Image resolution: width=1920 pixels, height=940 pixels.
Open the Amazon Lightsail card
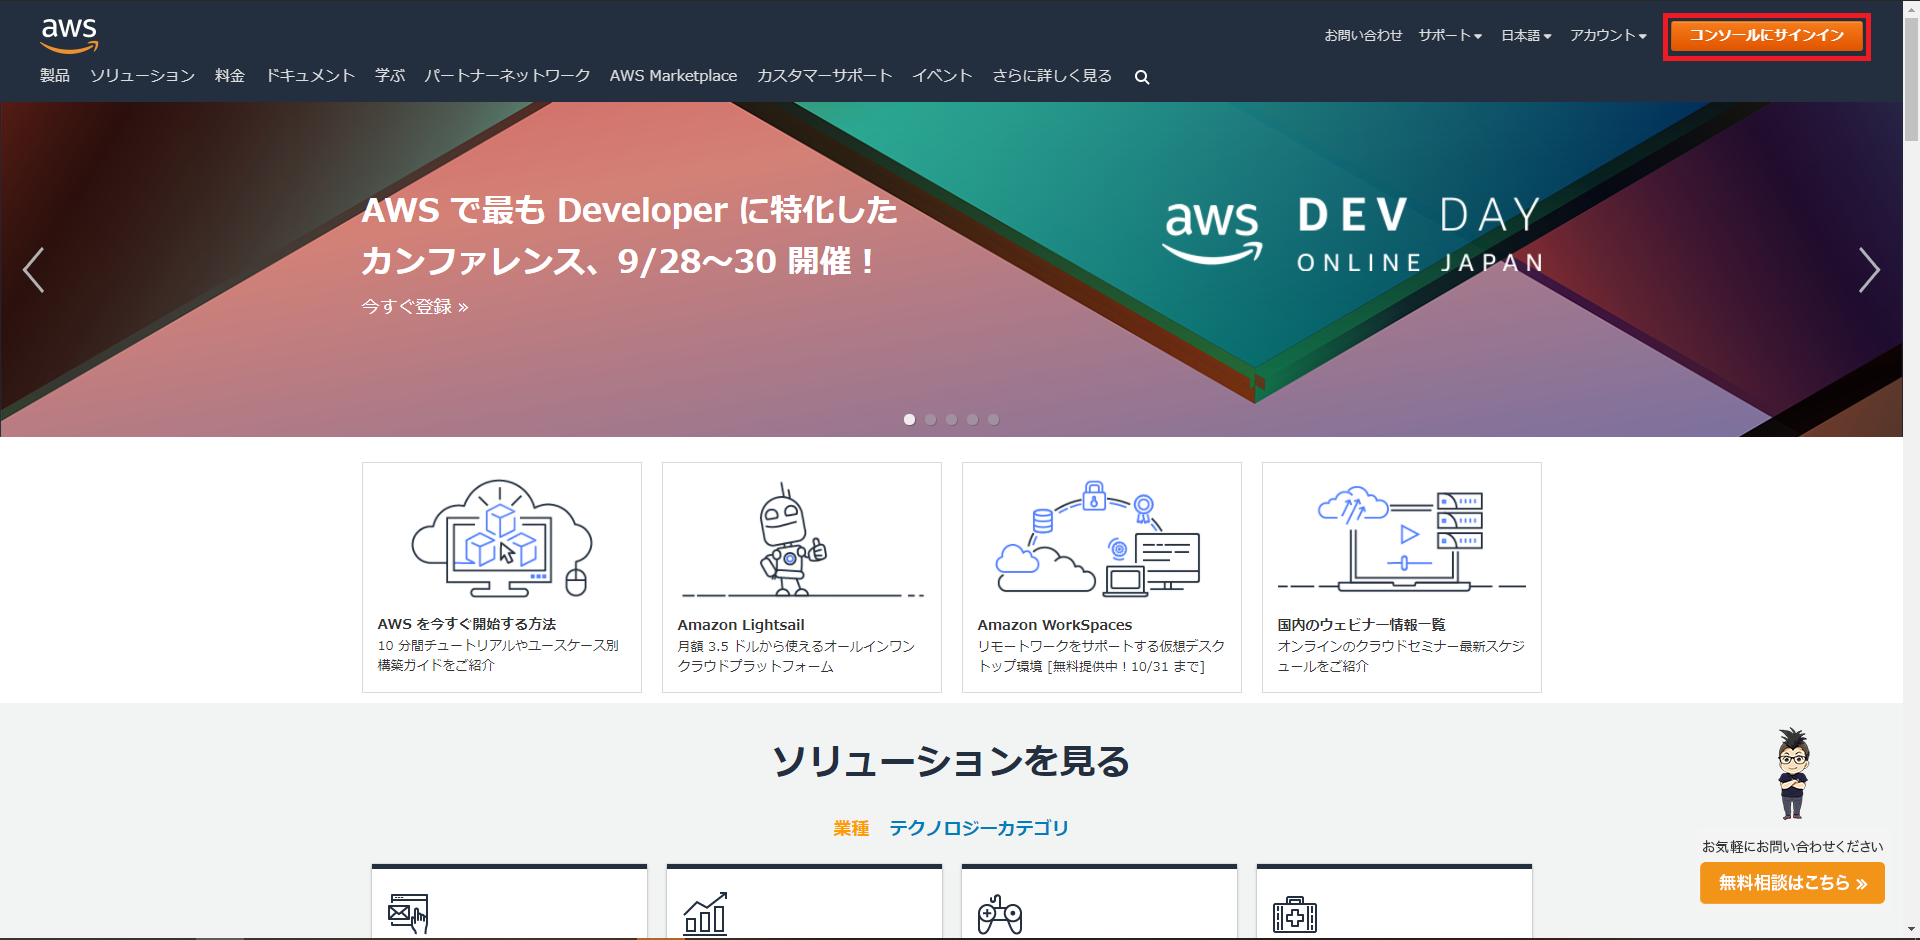(x=802, y=577)
